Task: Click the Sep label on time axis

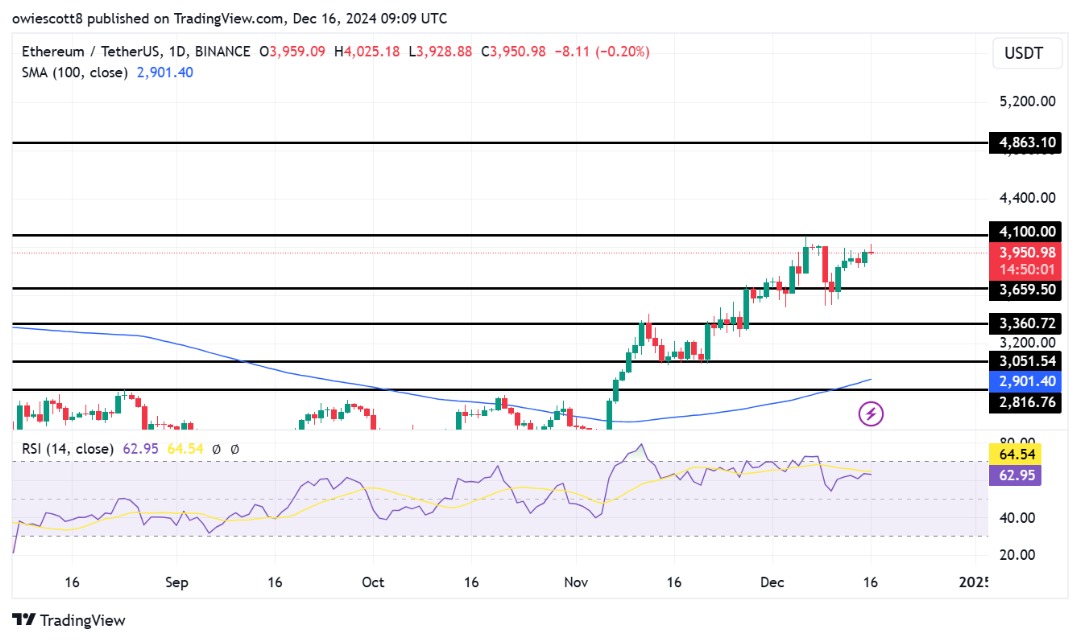Action: pyautogui.click(x=176, y=581)
